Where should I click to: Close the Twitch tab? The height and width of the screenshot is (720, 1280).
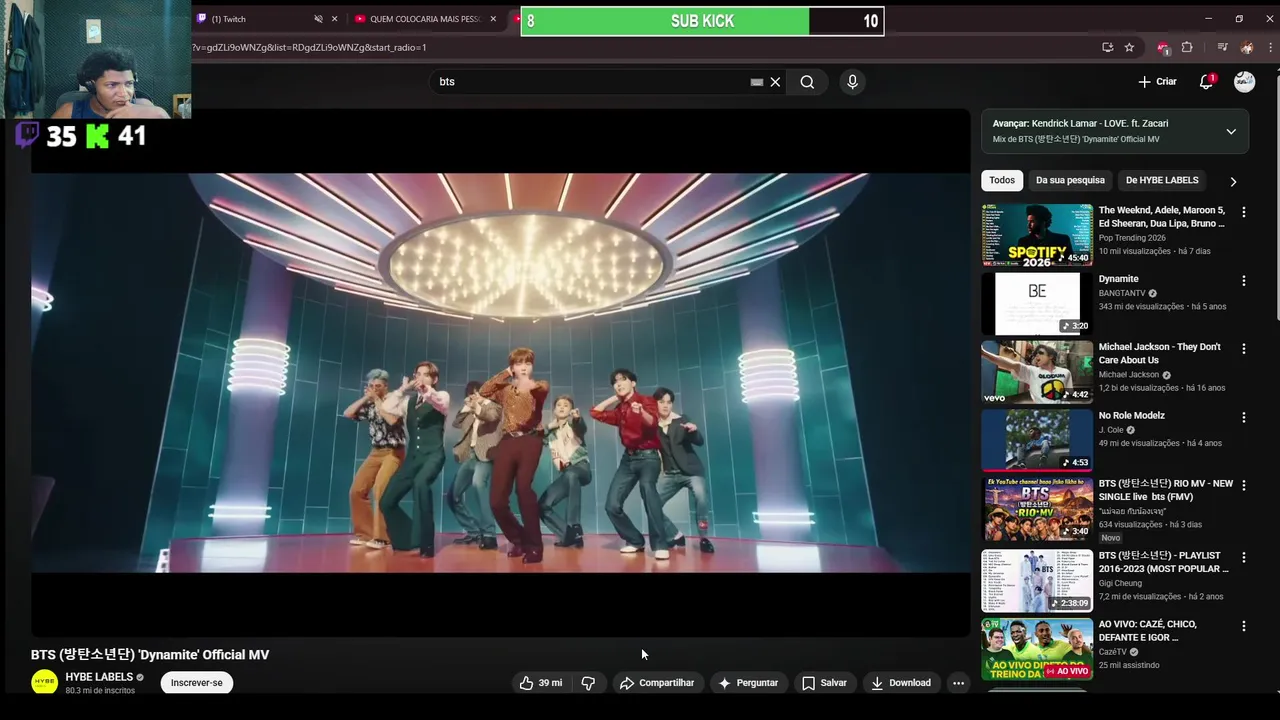click(334, 19)
